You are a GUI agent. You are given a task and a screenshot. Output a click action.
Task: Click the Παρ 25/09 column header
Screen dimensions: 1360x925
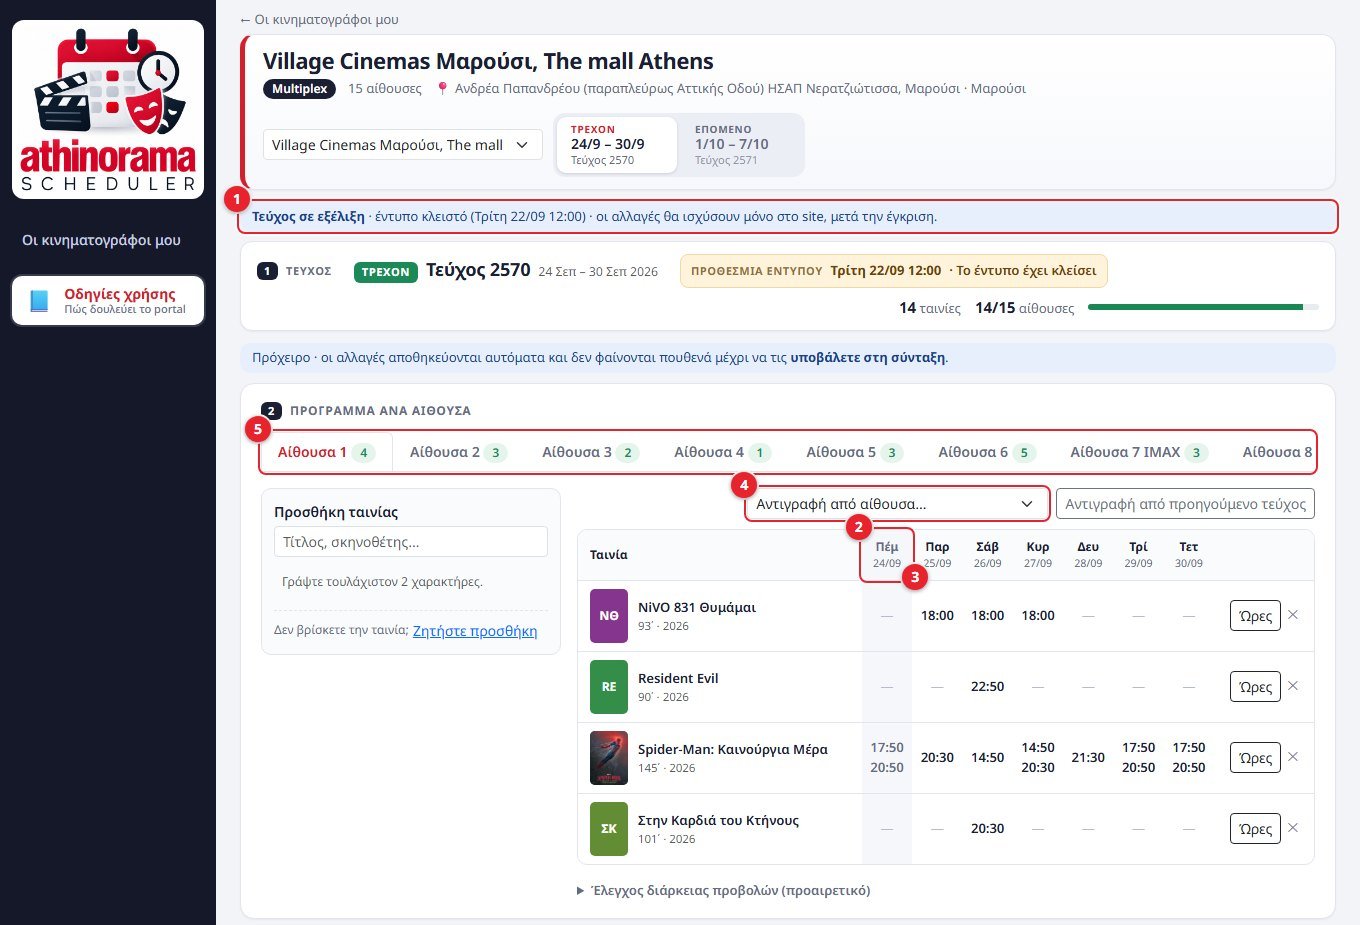click(x=937, y=555)
